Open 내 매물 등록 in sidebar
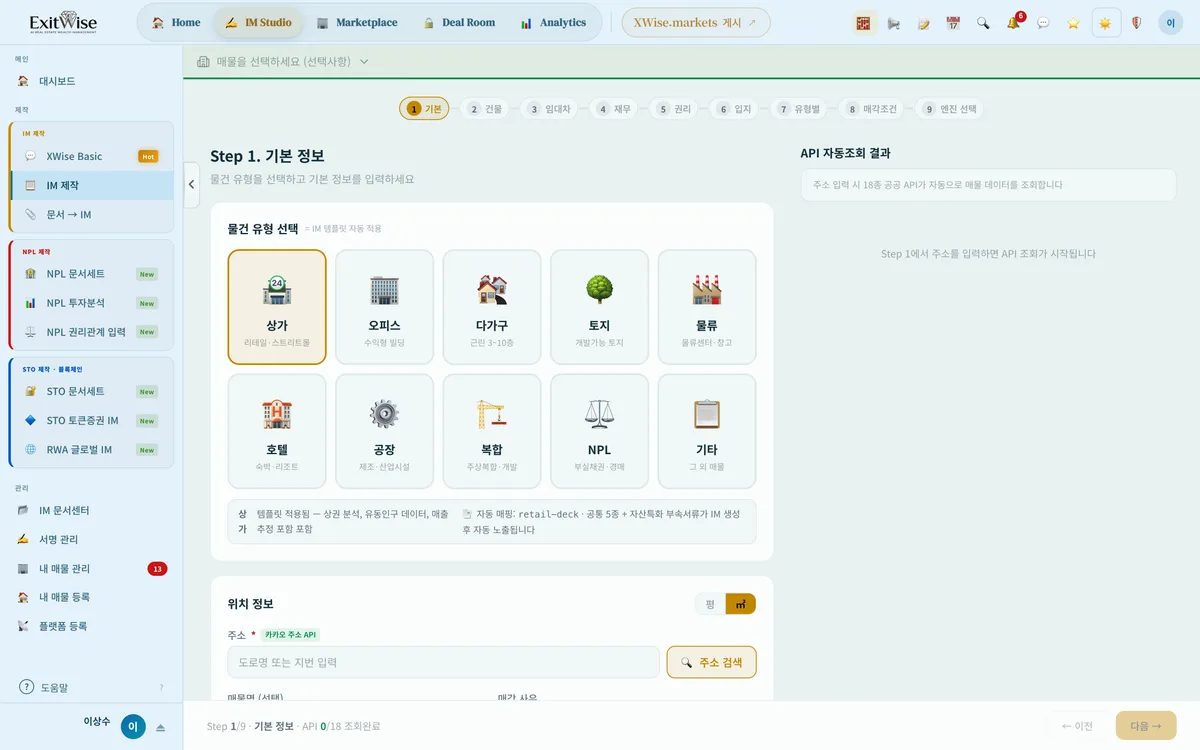This screenshot has height=750, width=1200. [91, 597]
